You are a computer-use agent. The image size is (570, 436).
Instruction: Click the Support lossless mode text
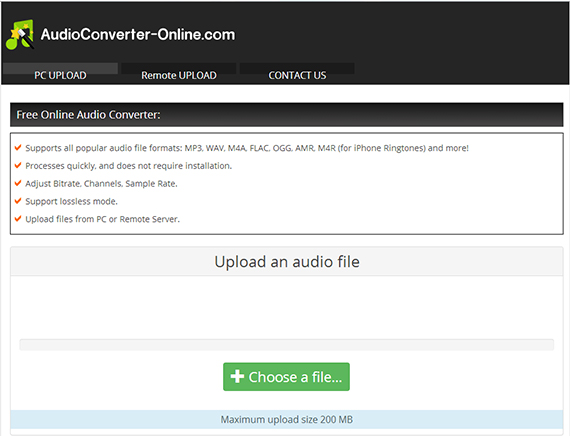(x=72, y=201)
